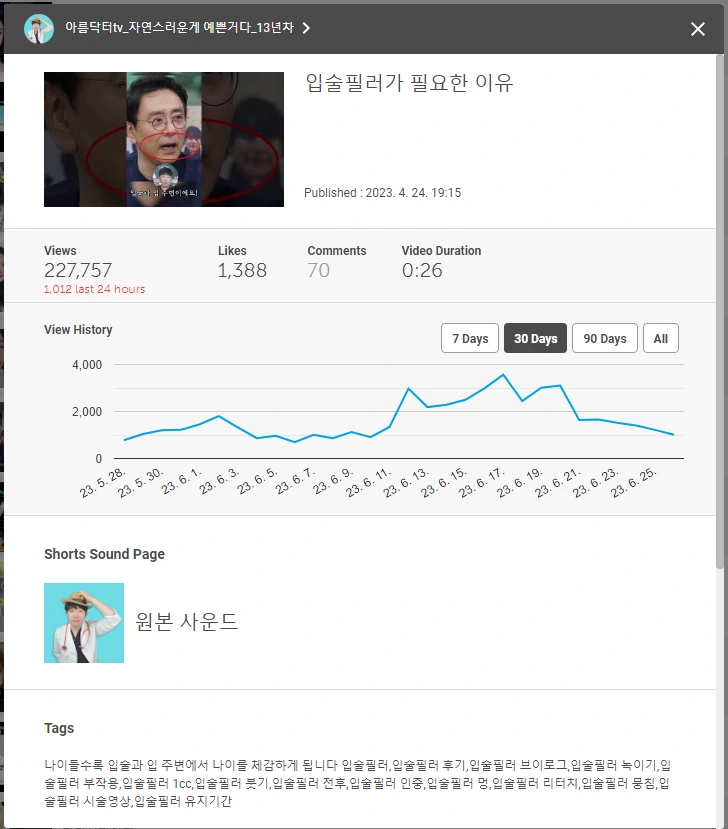Click the Views count 227,757

(x=78, y=270)
